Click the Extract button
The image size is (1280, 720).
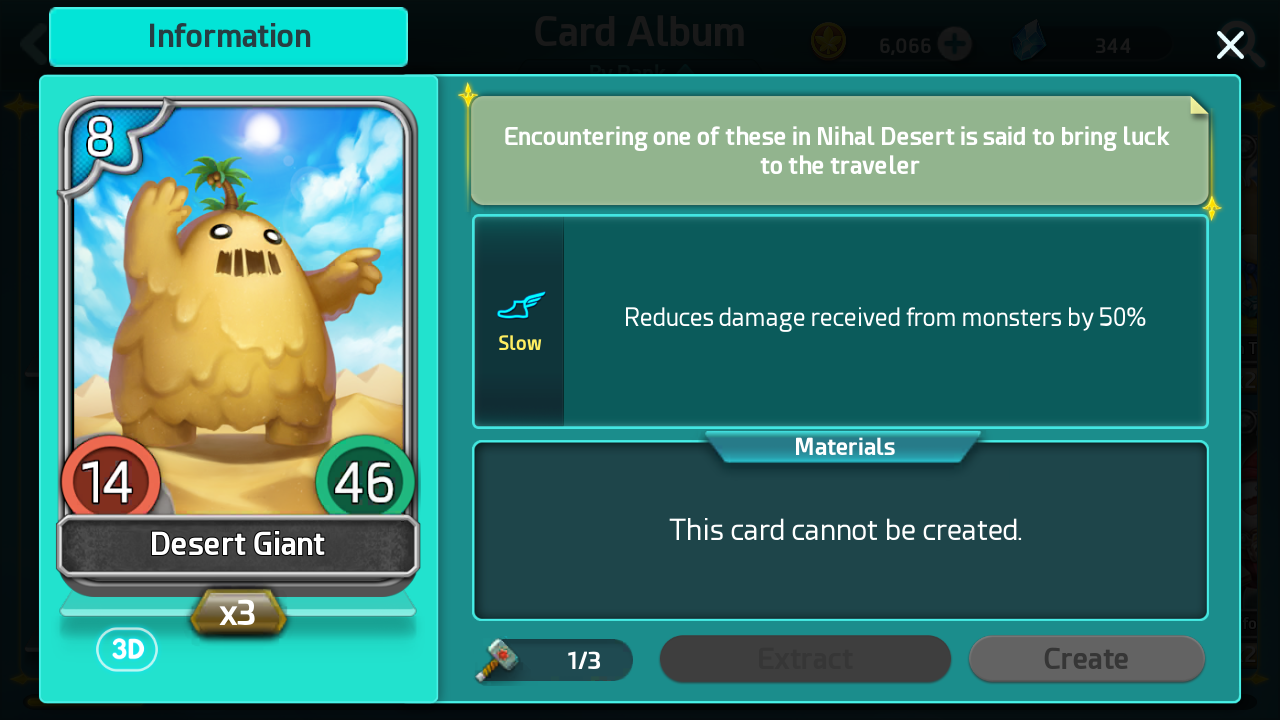805,659
